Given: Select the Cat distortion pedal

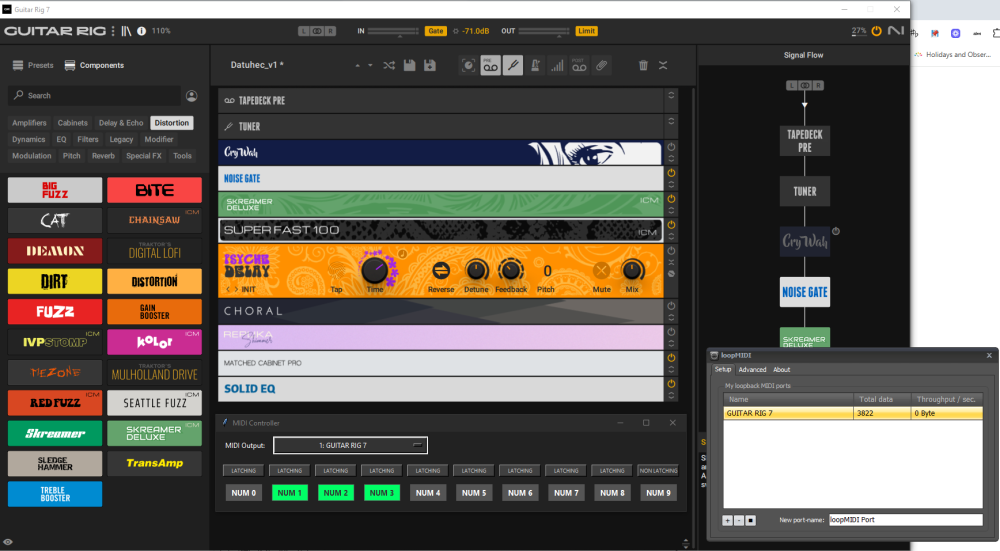Looking at the screenshot, I should 55,220.
